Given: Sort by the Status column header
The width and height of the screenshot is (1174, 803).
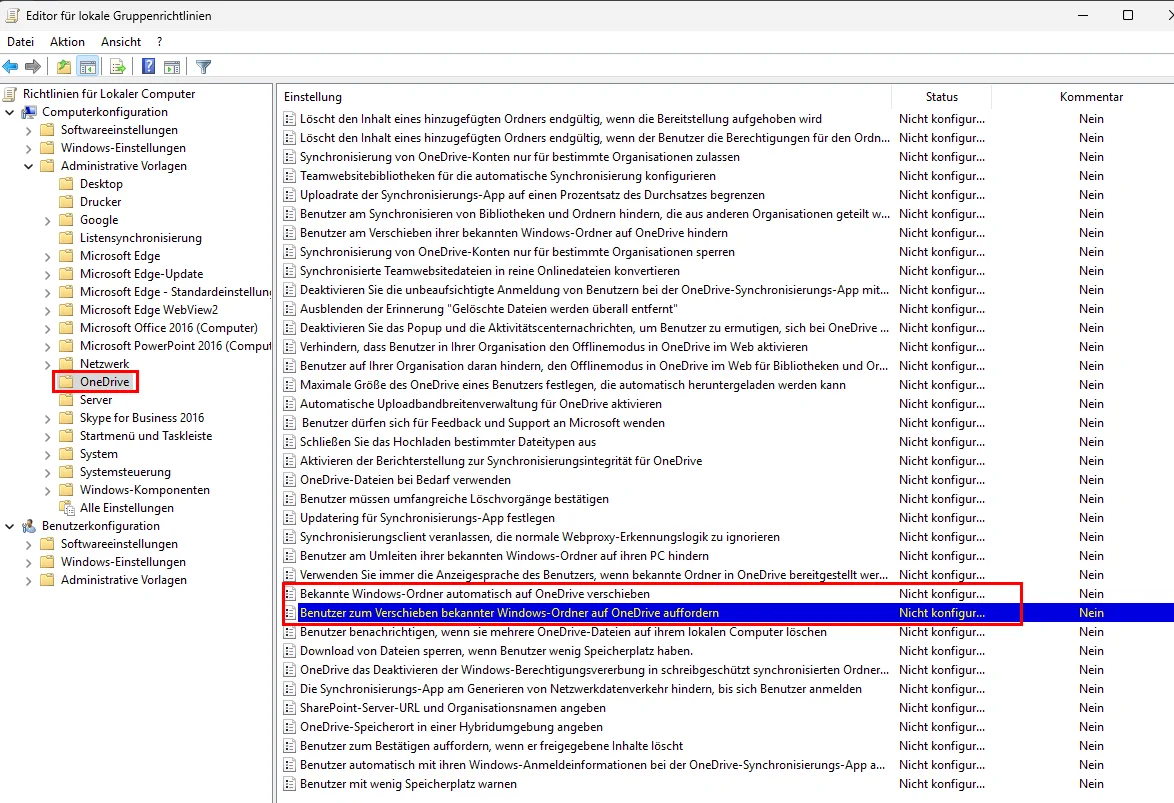Looking at the screenshot, I should click(x=941, y=97).
